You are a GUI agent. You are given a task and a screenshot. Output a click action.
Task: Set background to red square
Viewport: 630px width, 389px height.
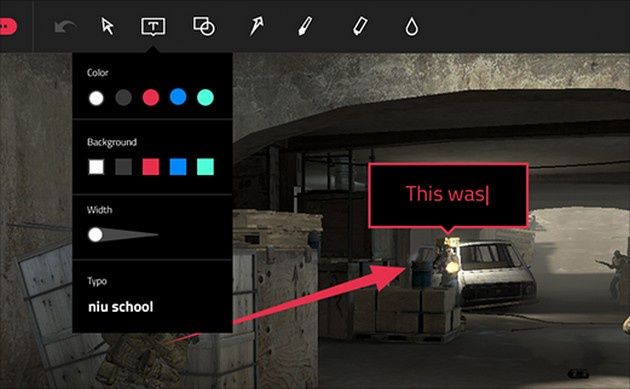[x=151, y=167]
